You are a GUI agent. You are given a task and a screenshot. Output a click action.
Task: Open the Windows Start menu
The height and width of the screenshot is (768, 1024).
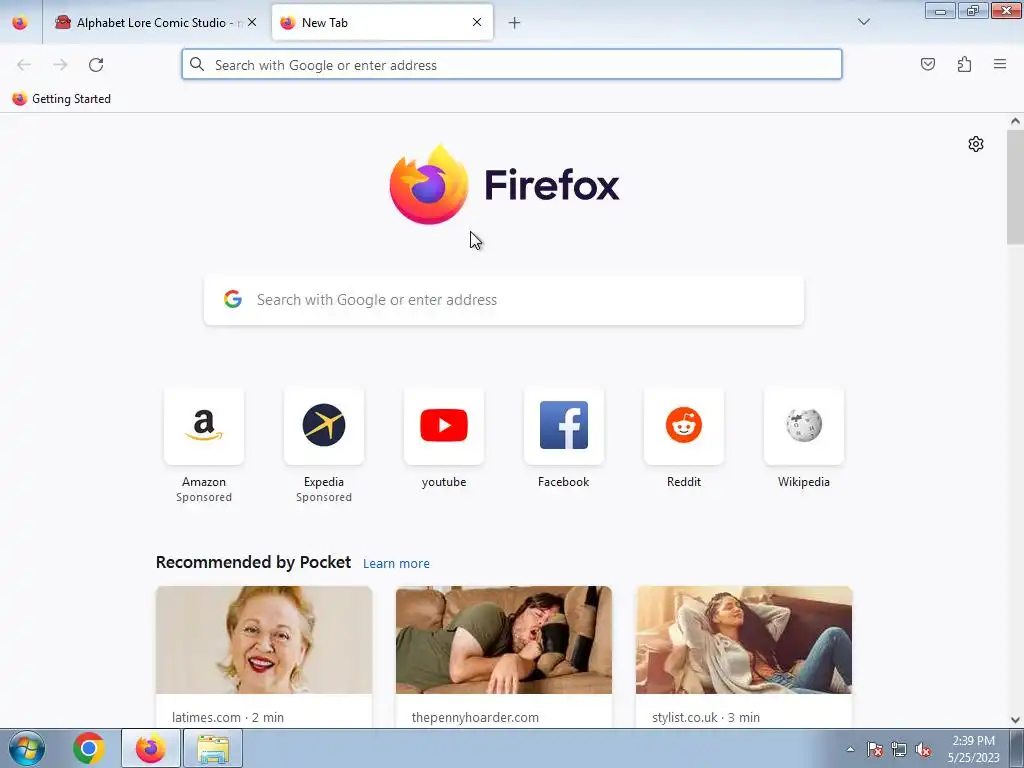[27, 748]
